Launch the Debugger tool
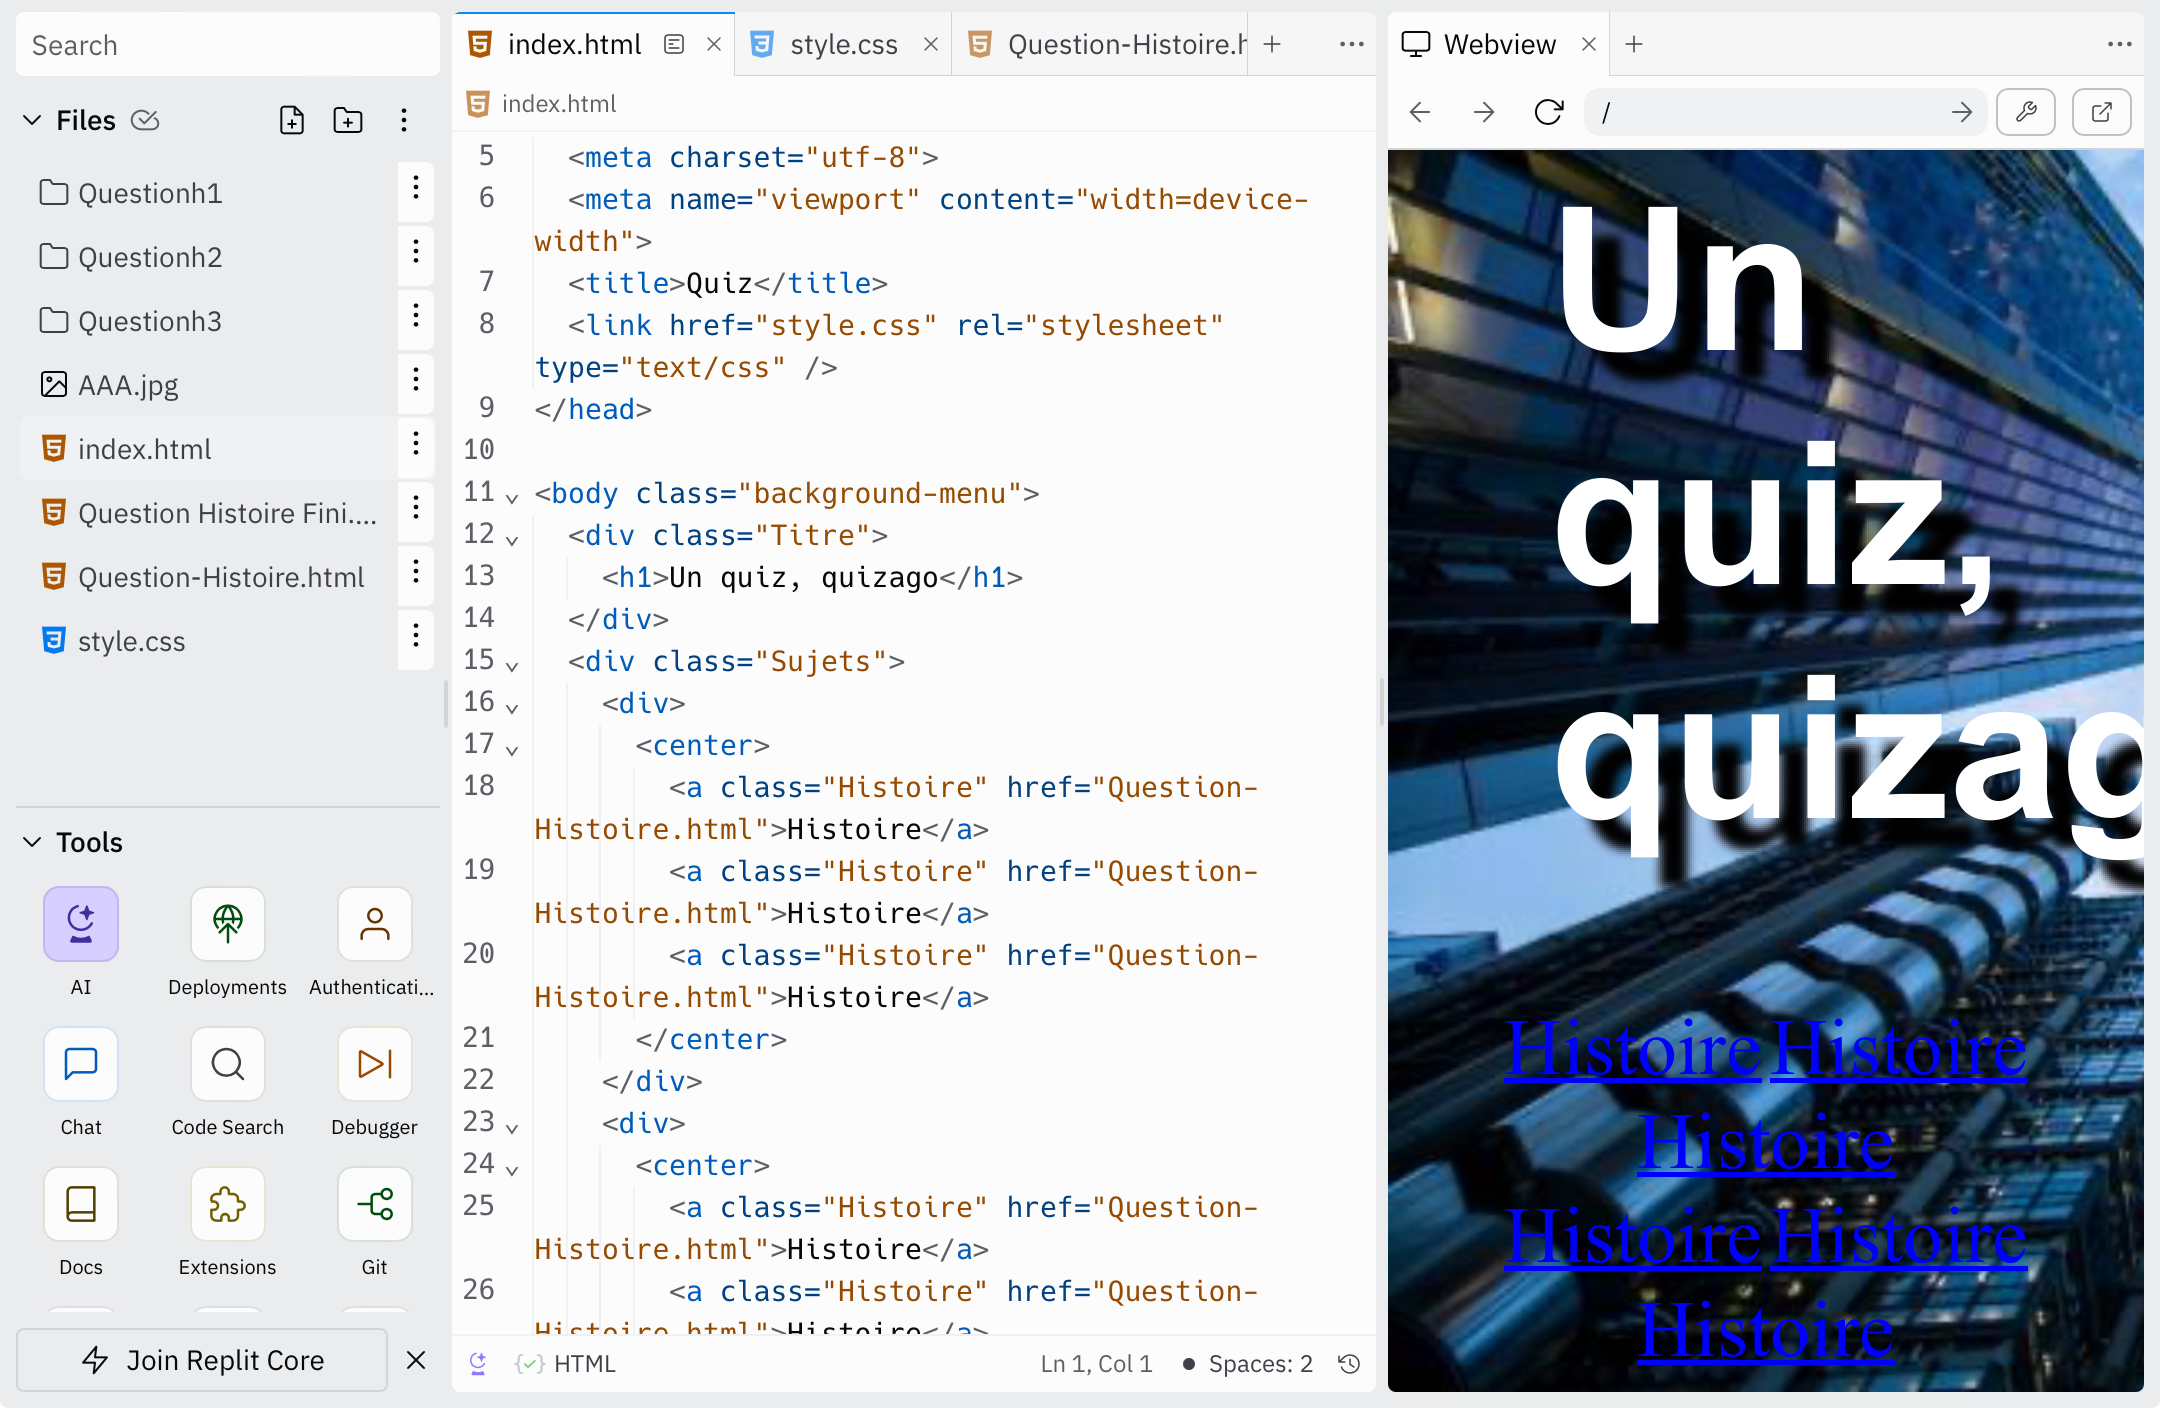 (x=375, y=1064)
